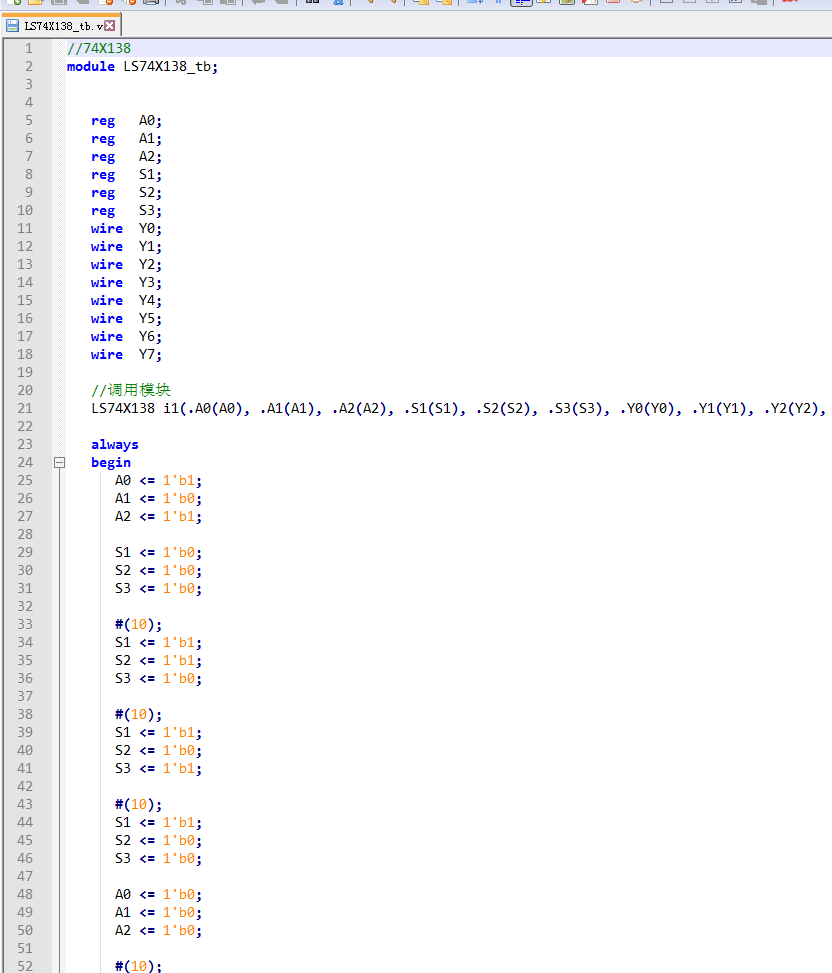
Task: Cut the selected text
Action: pyautogui.click(x=181, y=6)
